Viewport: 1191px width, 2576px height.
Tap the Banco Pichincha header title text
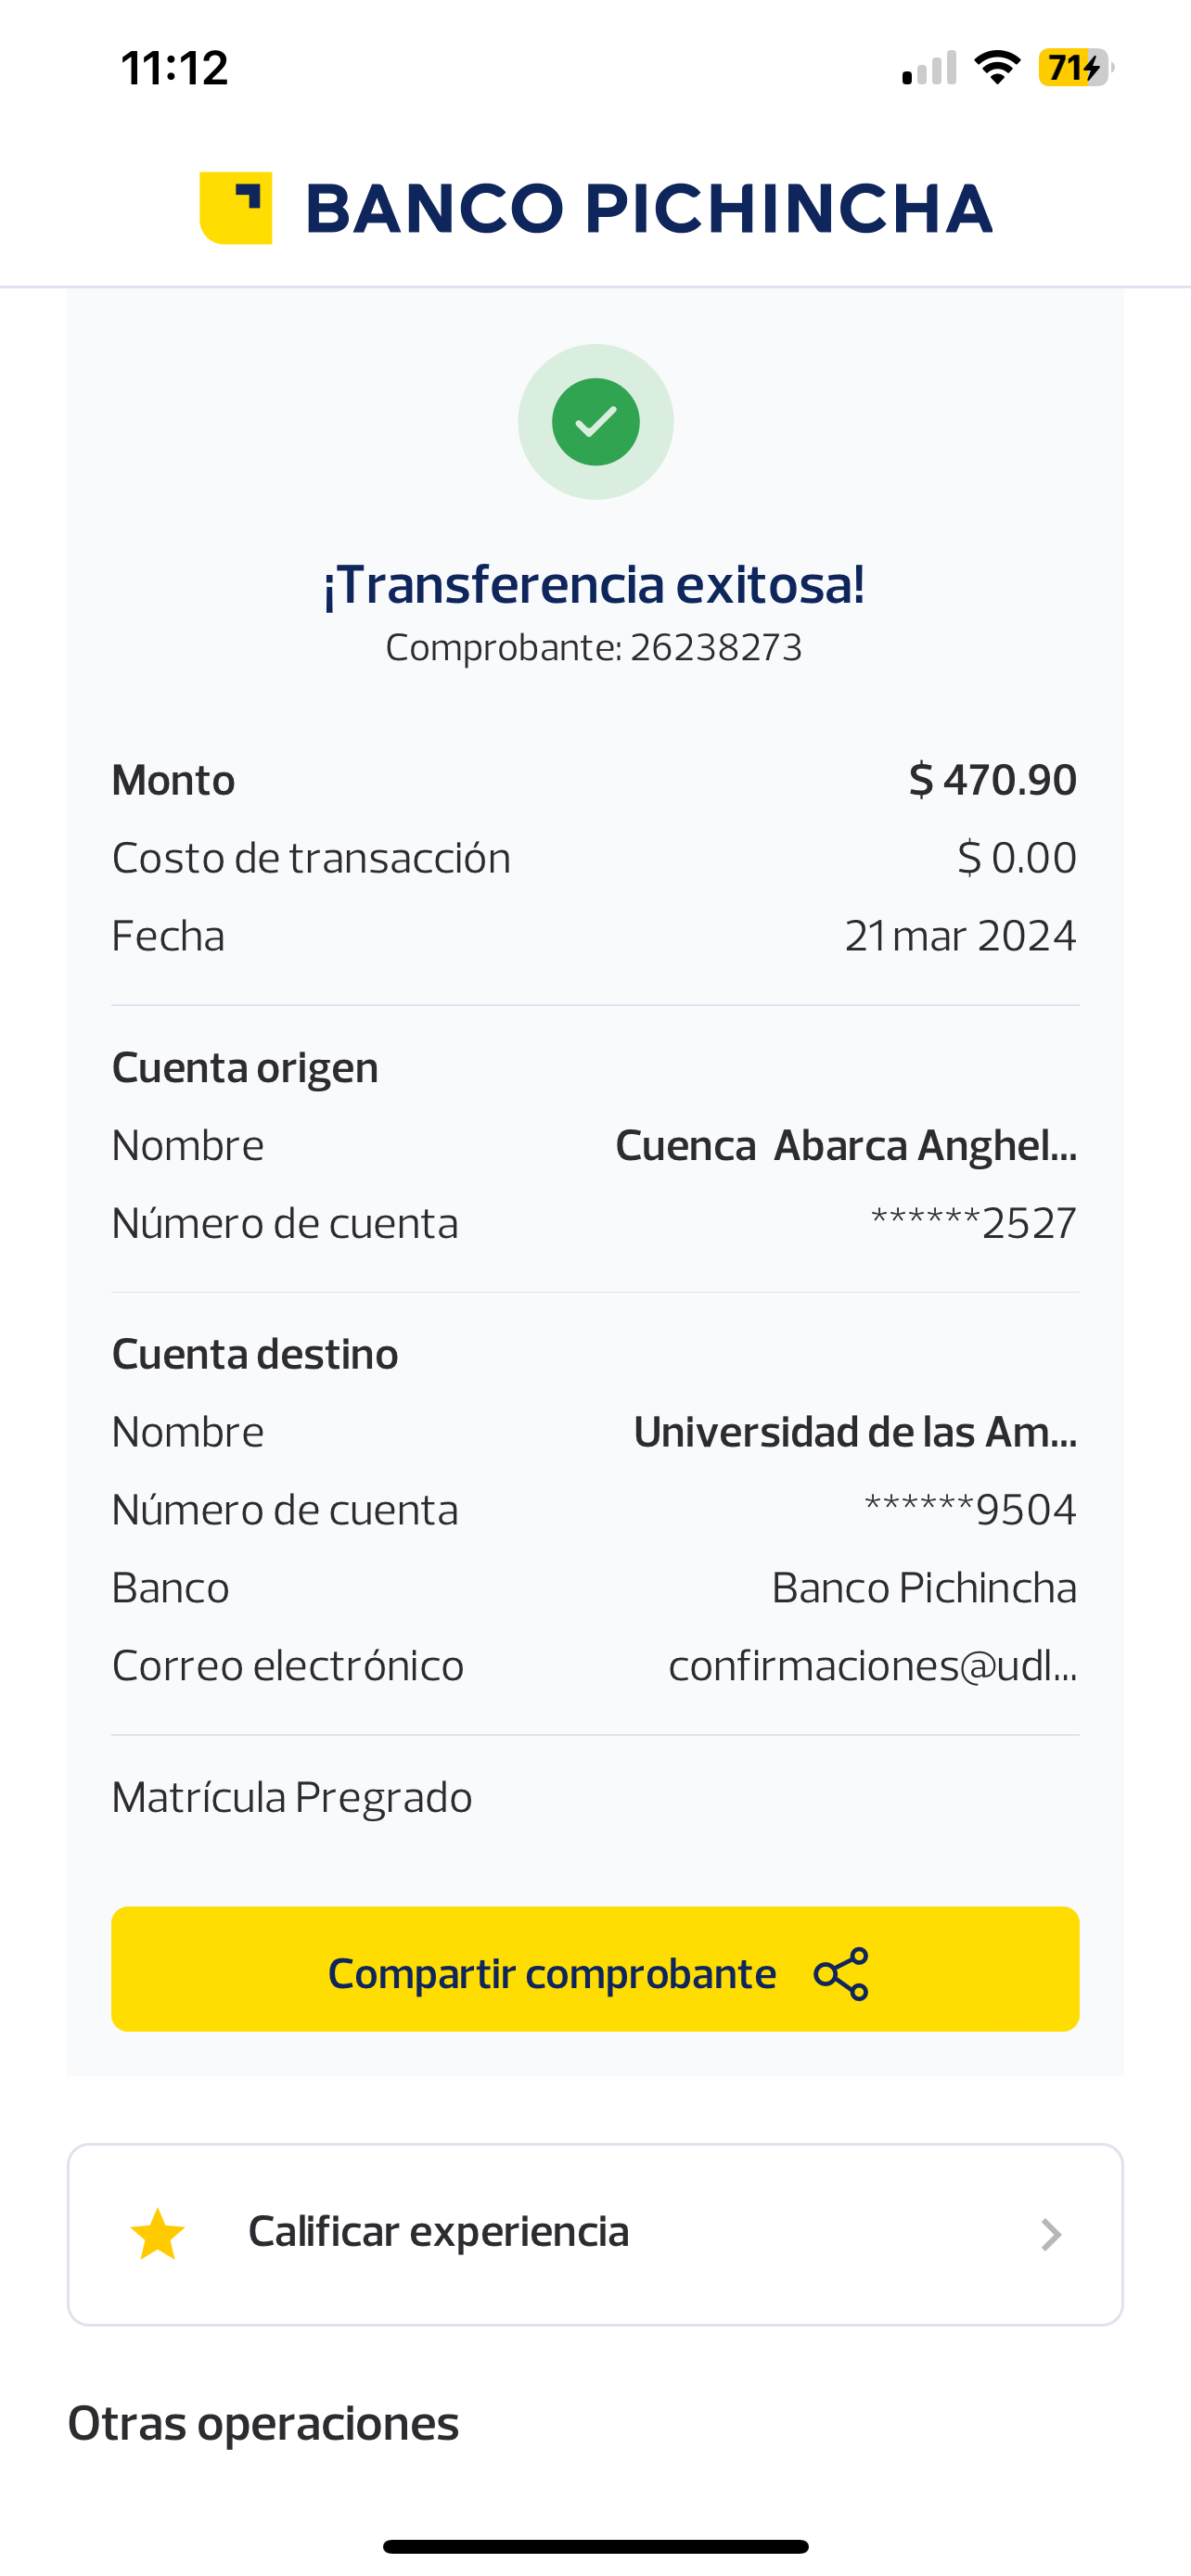(x=648, y=209)
